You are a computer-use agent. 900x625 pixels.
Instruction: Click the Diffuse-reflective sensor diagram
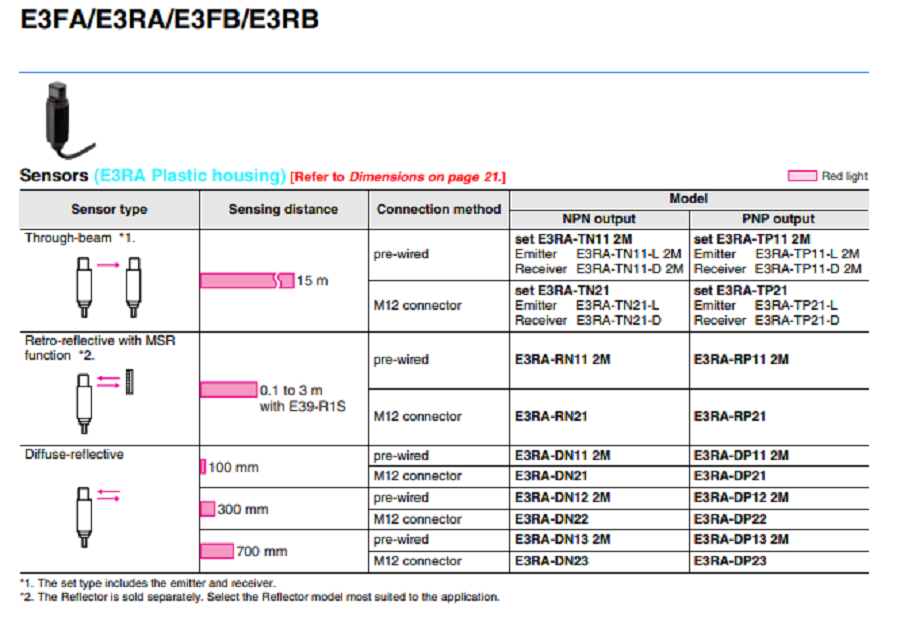[98, 517]
